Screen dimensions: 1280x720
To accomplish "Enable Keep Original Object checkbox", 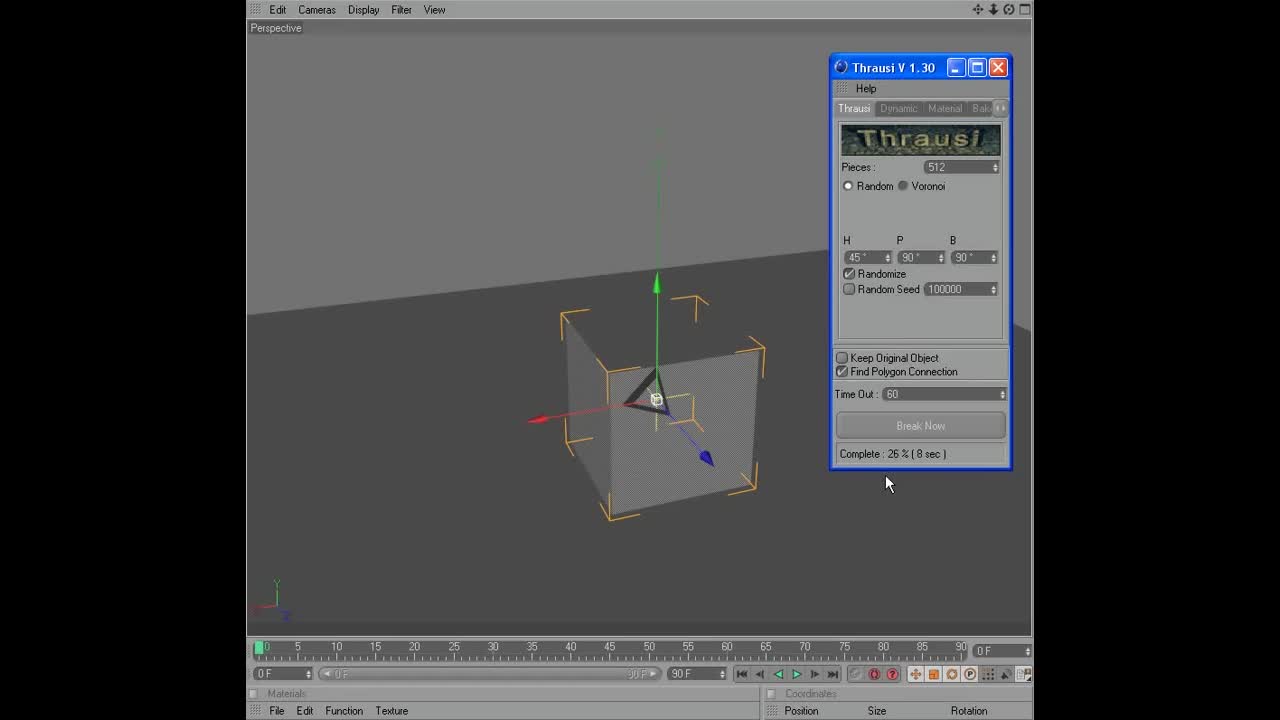I will tap(842, 358).
